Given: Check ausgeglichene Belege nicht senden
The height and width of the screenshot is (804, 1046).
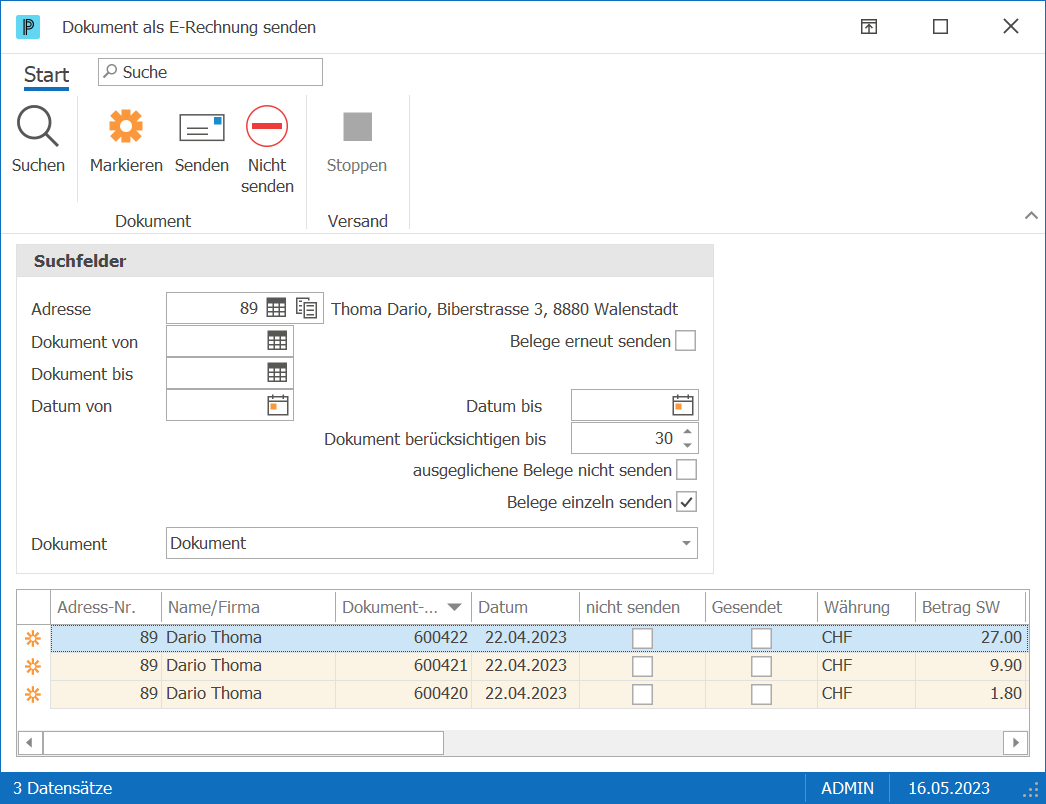Looking at the screenshot, I should (686, 470).
